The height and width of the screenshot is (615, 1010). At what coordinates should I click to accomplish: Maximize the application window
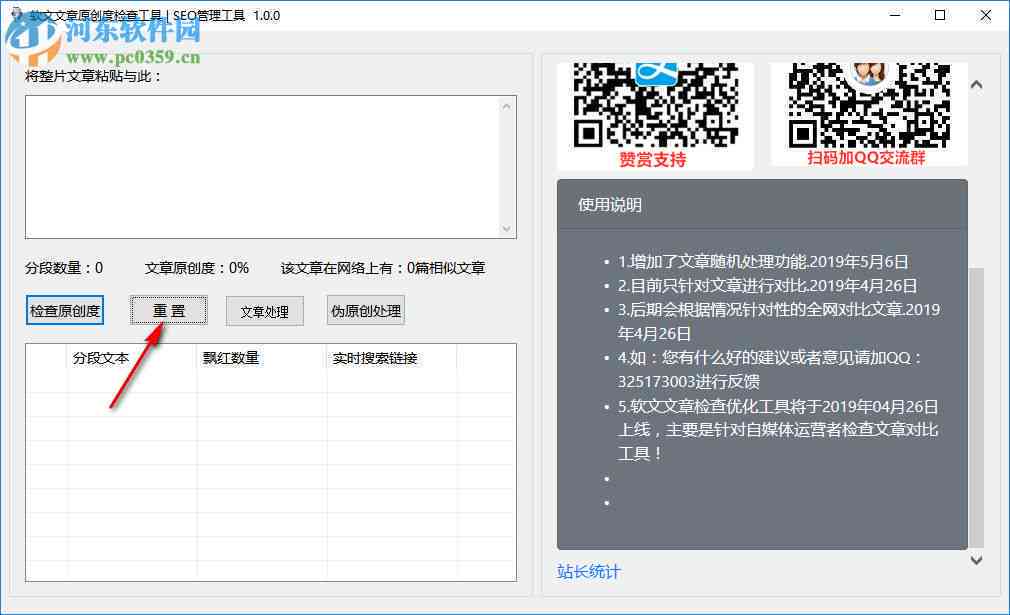[940, 15]
